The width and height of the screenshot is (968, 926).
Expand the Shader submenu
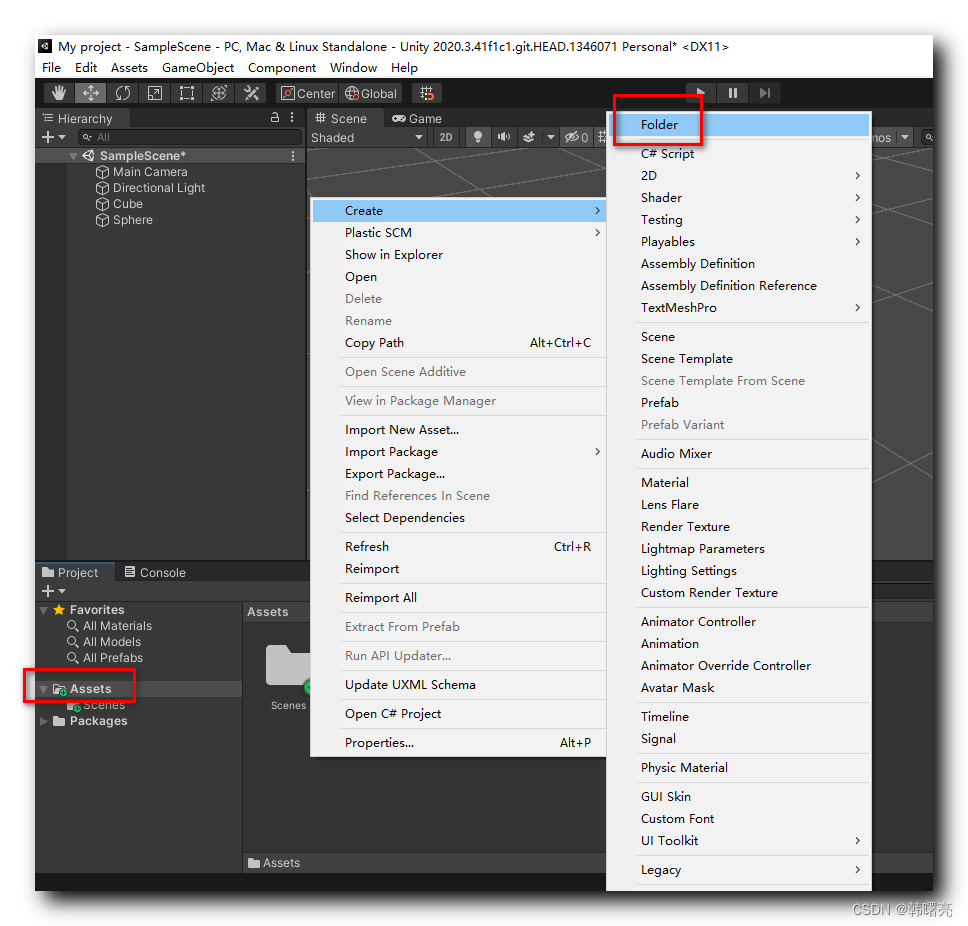[738, 198]
